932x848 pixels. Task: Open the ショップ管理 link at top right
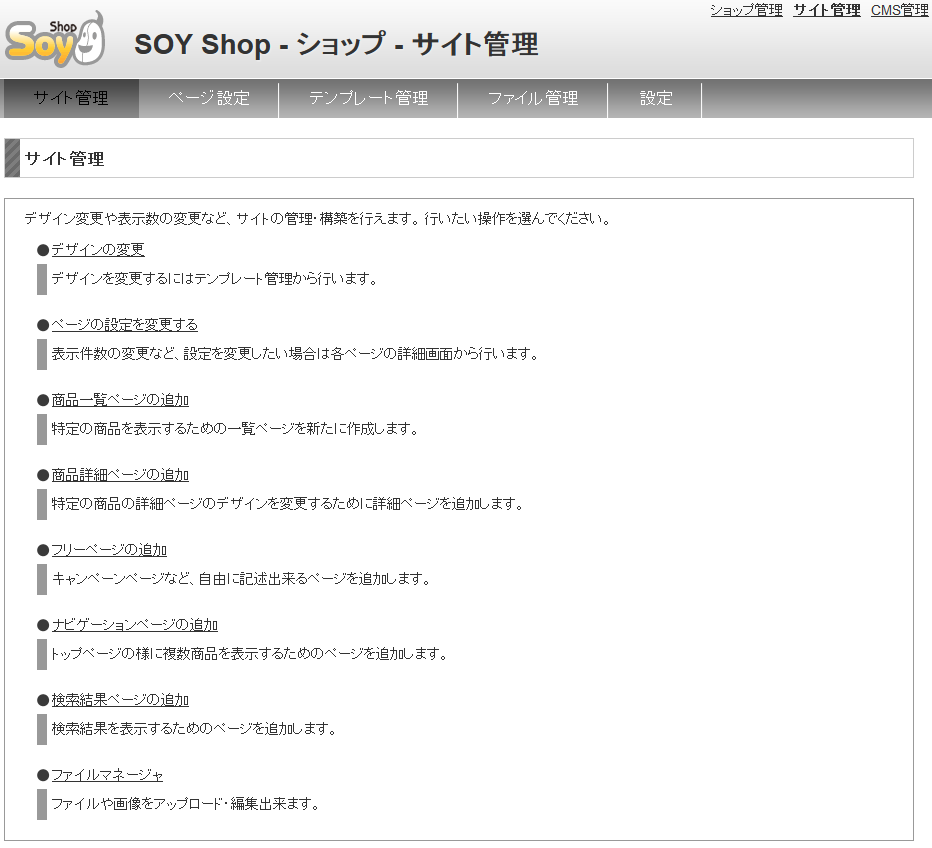click(746, 10)
